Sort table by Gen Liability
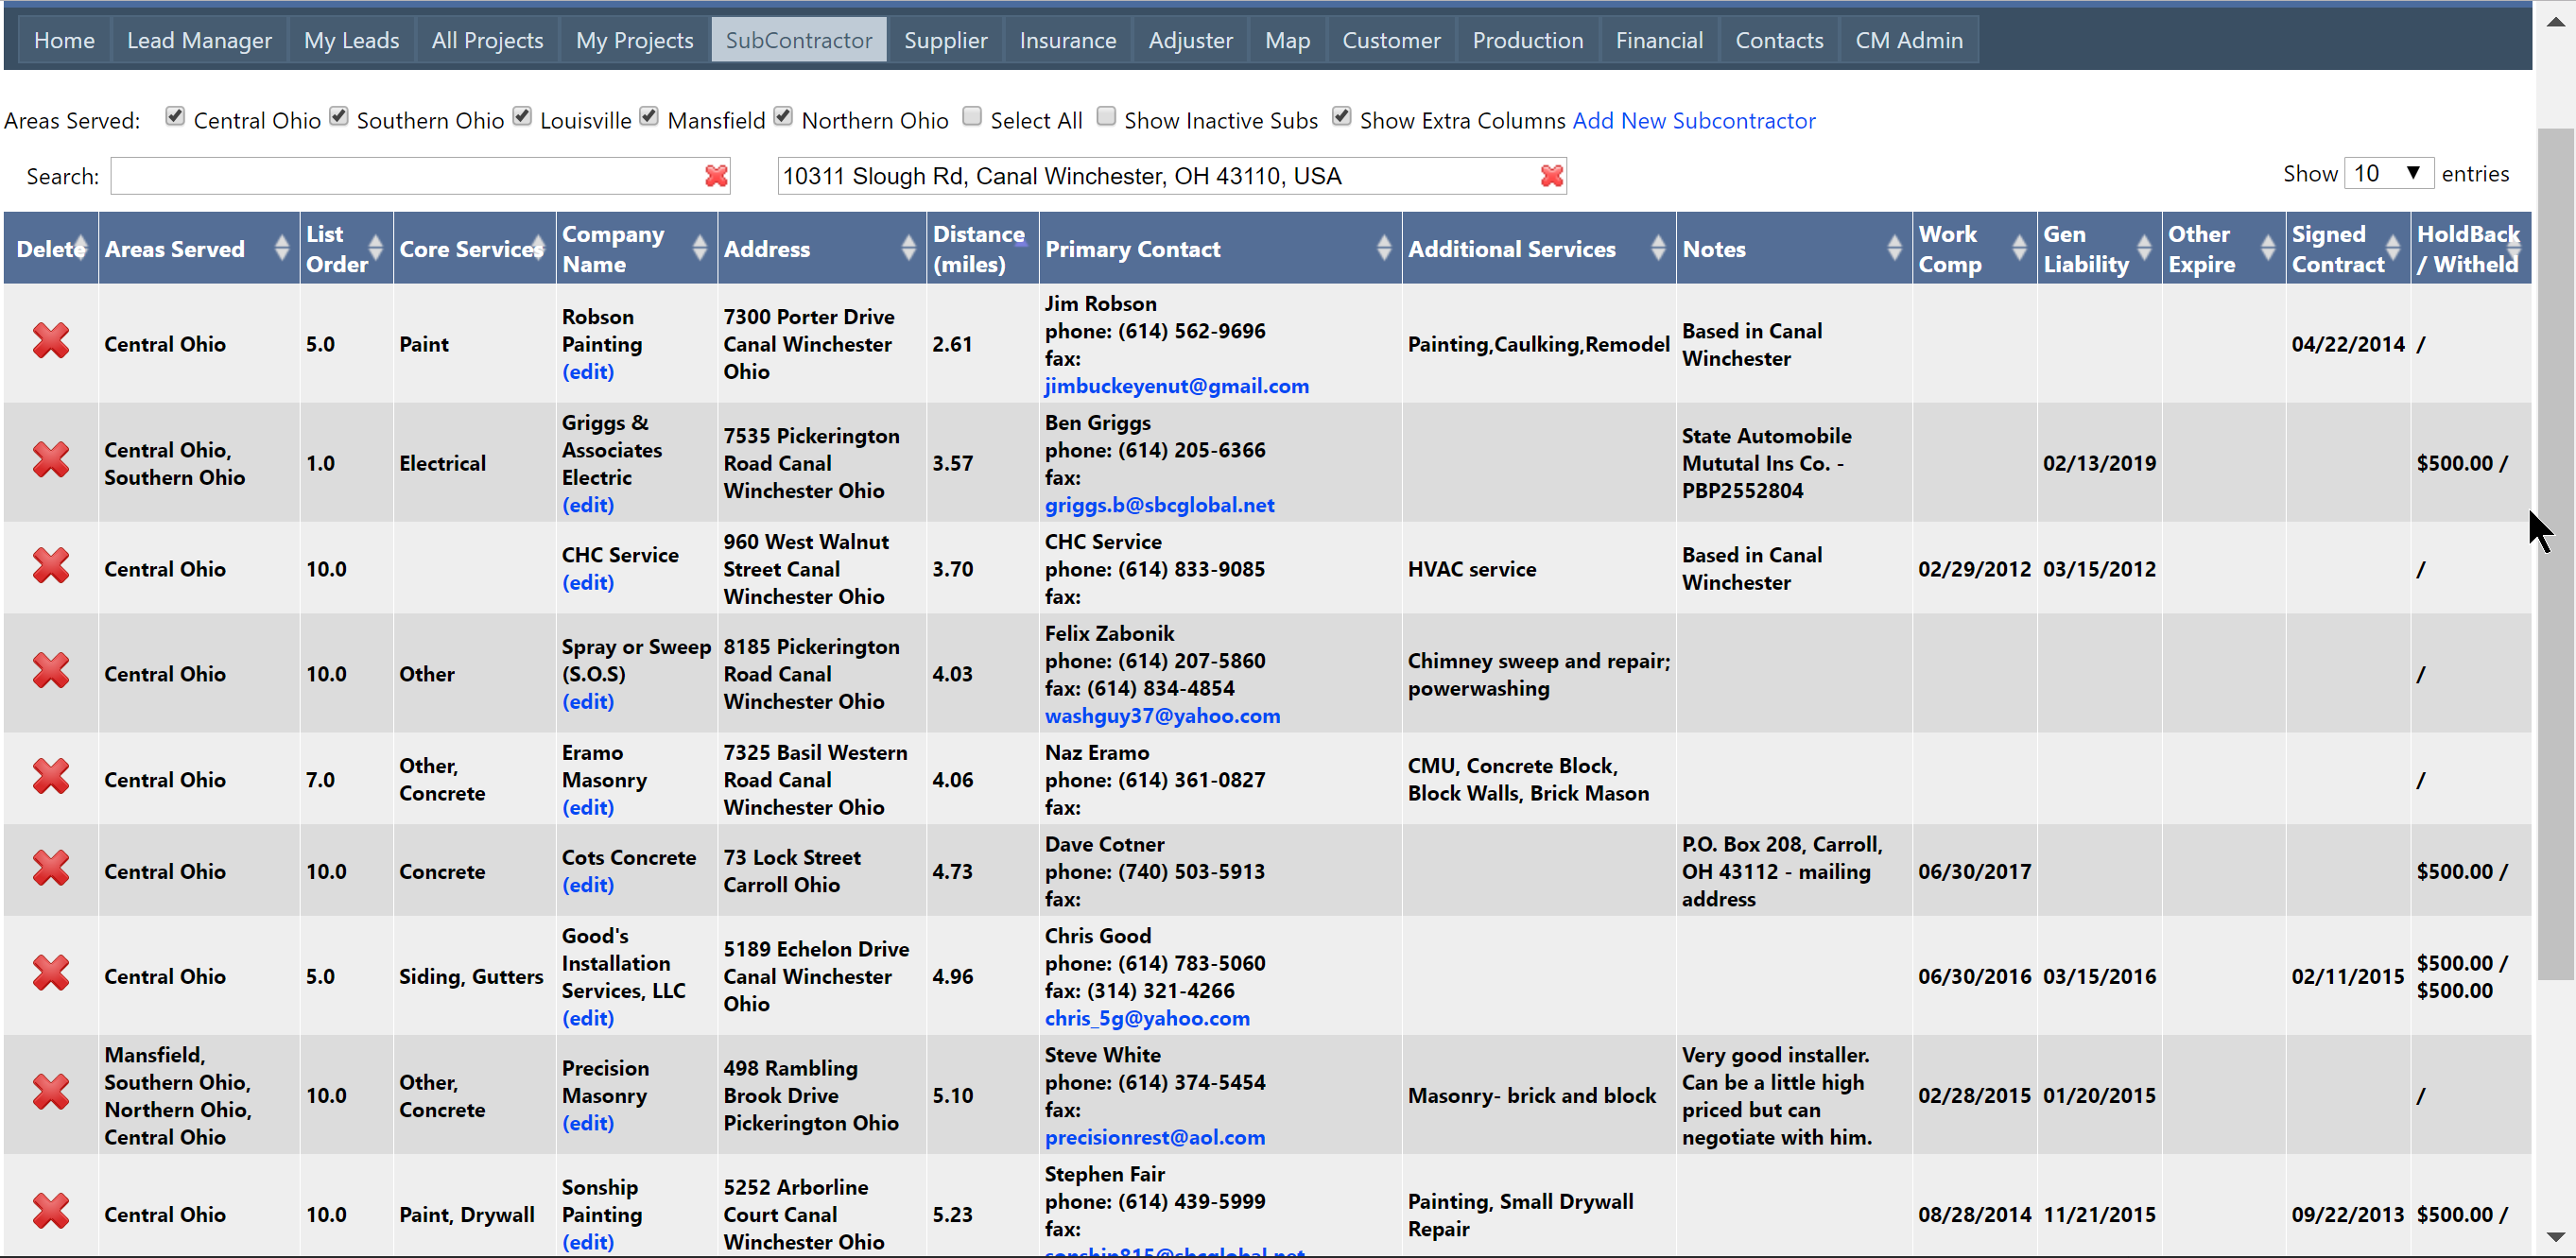2576x1258 pixels. 2144,248
